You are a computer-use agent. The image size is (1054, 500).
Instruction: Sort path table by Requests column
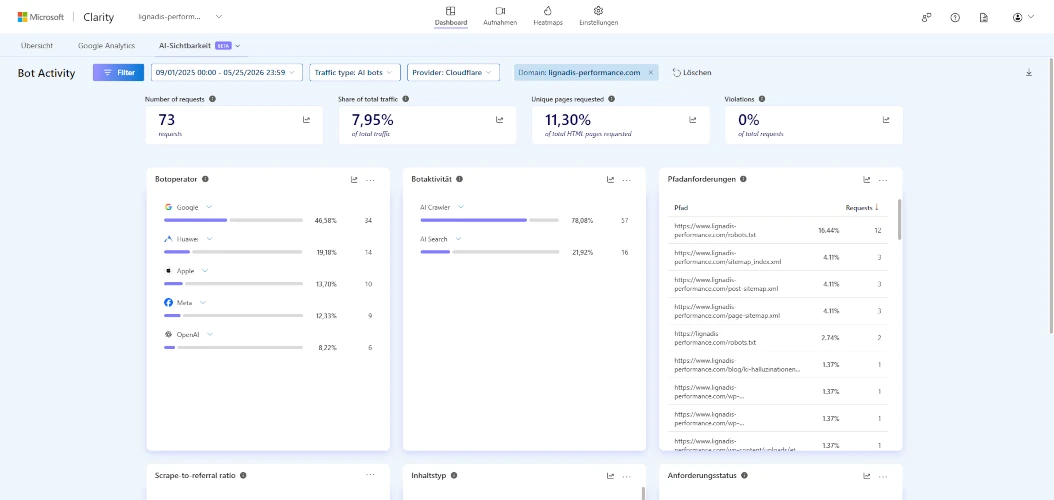pyautogui.click(x=862, y=208)
